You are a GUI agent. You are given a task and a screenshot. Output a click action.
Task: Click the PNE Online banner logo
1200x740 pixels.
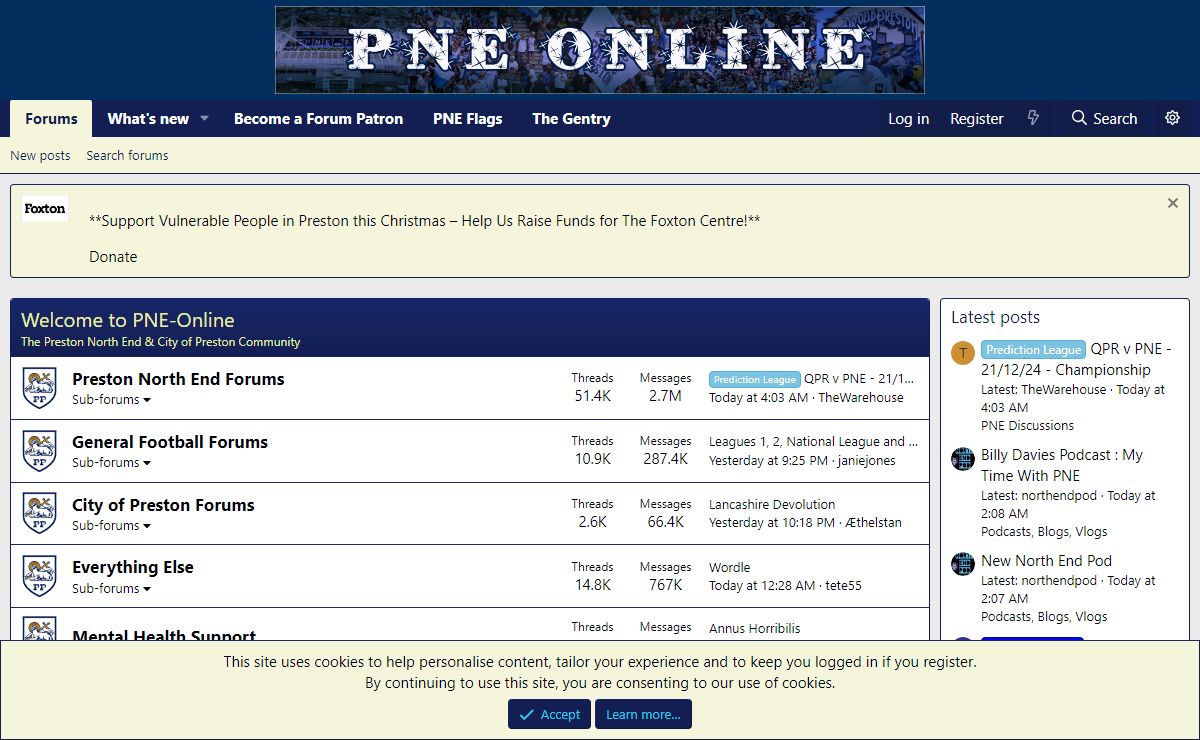point(600,50)
